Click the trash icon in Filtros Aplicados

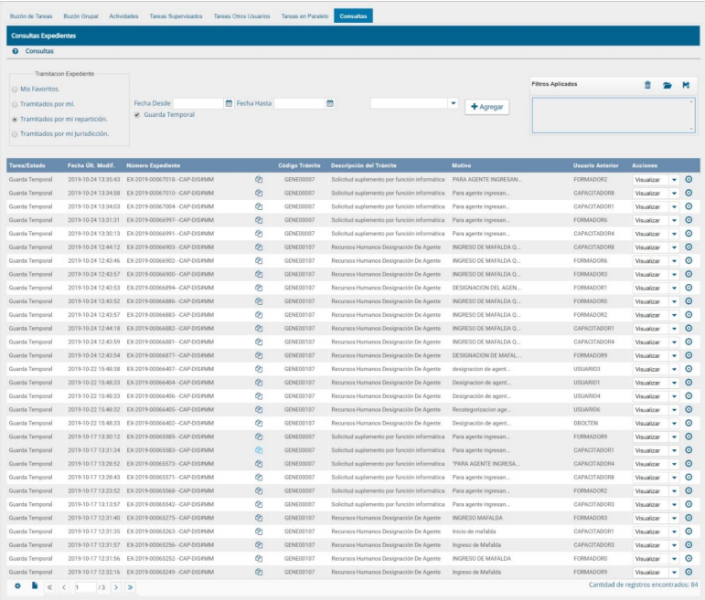(647, 85)
